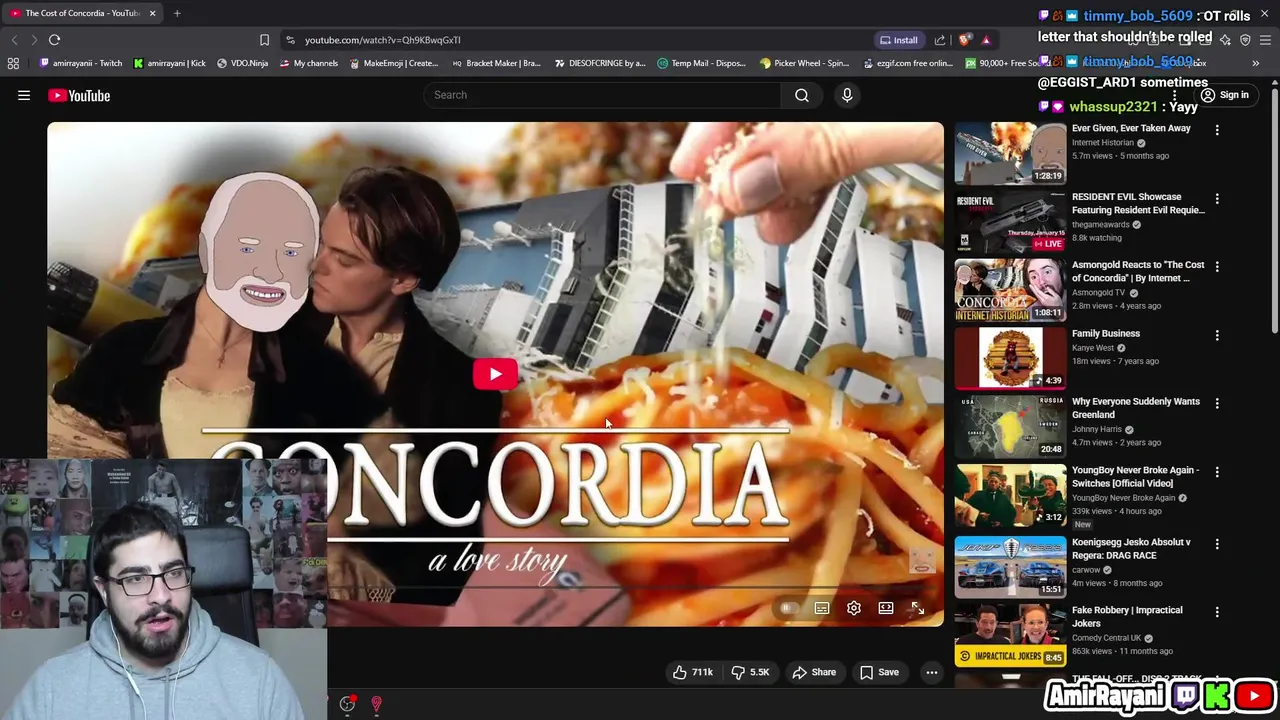Open My channels bookmark
1280x720 pixels.
click(x=309, y=63)
